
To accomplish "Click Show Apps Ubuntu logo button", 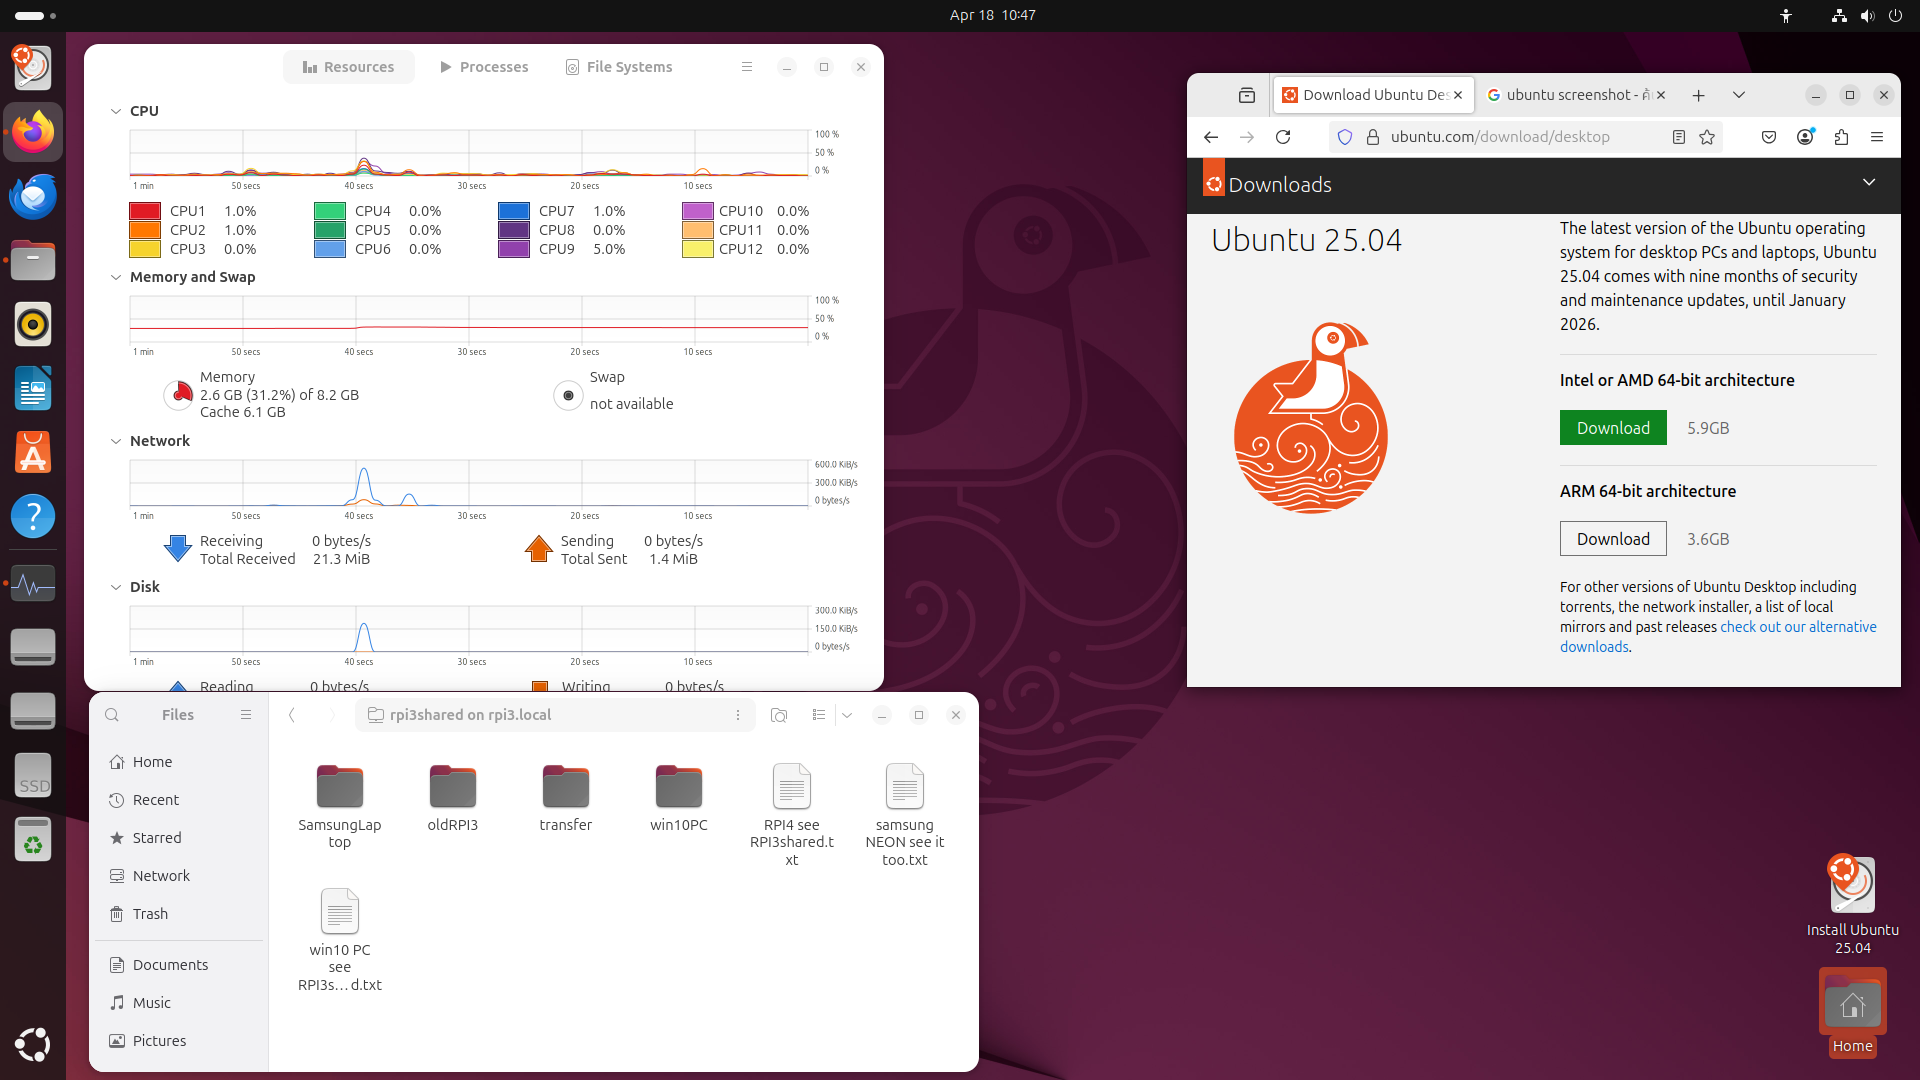I will pyautogui.click(x=33, y=1044).
